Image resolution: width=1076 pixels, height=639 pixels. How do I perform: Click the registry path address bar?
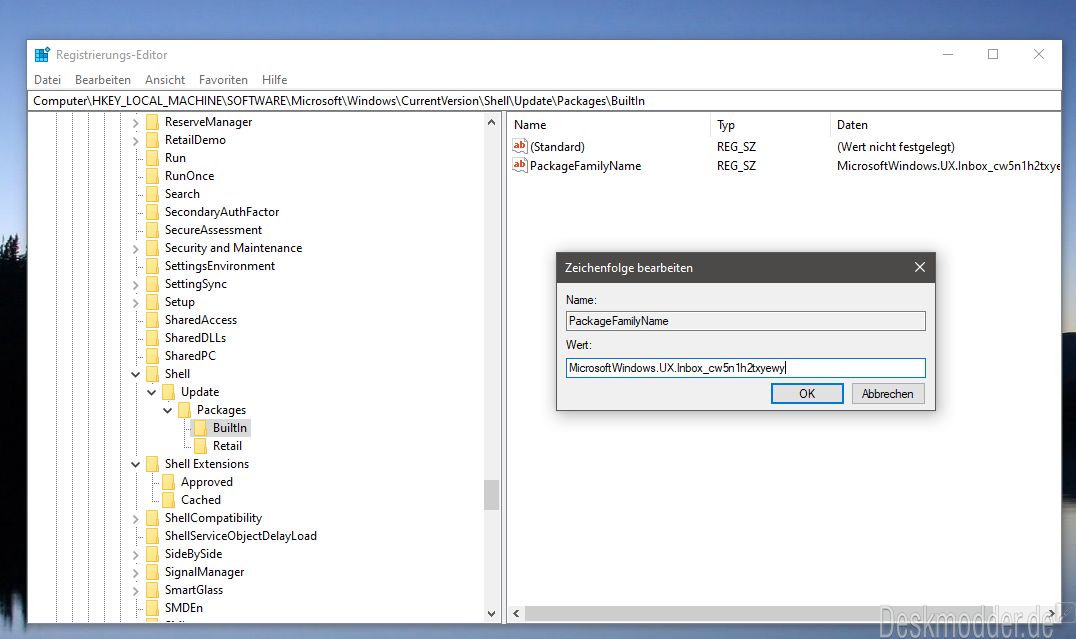pyautogui.click(x=546, y=101)
